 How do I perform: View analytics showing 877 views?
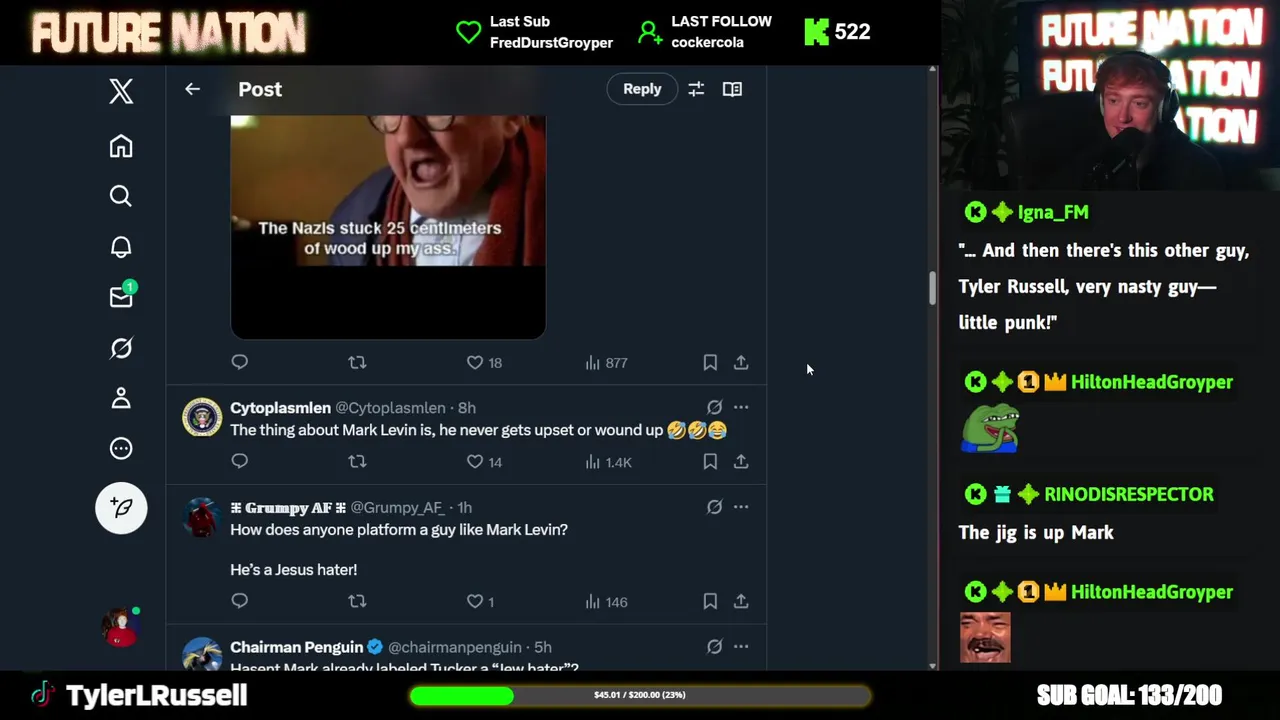(606, 362)
